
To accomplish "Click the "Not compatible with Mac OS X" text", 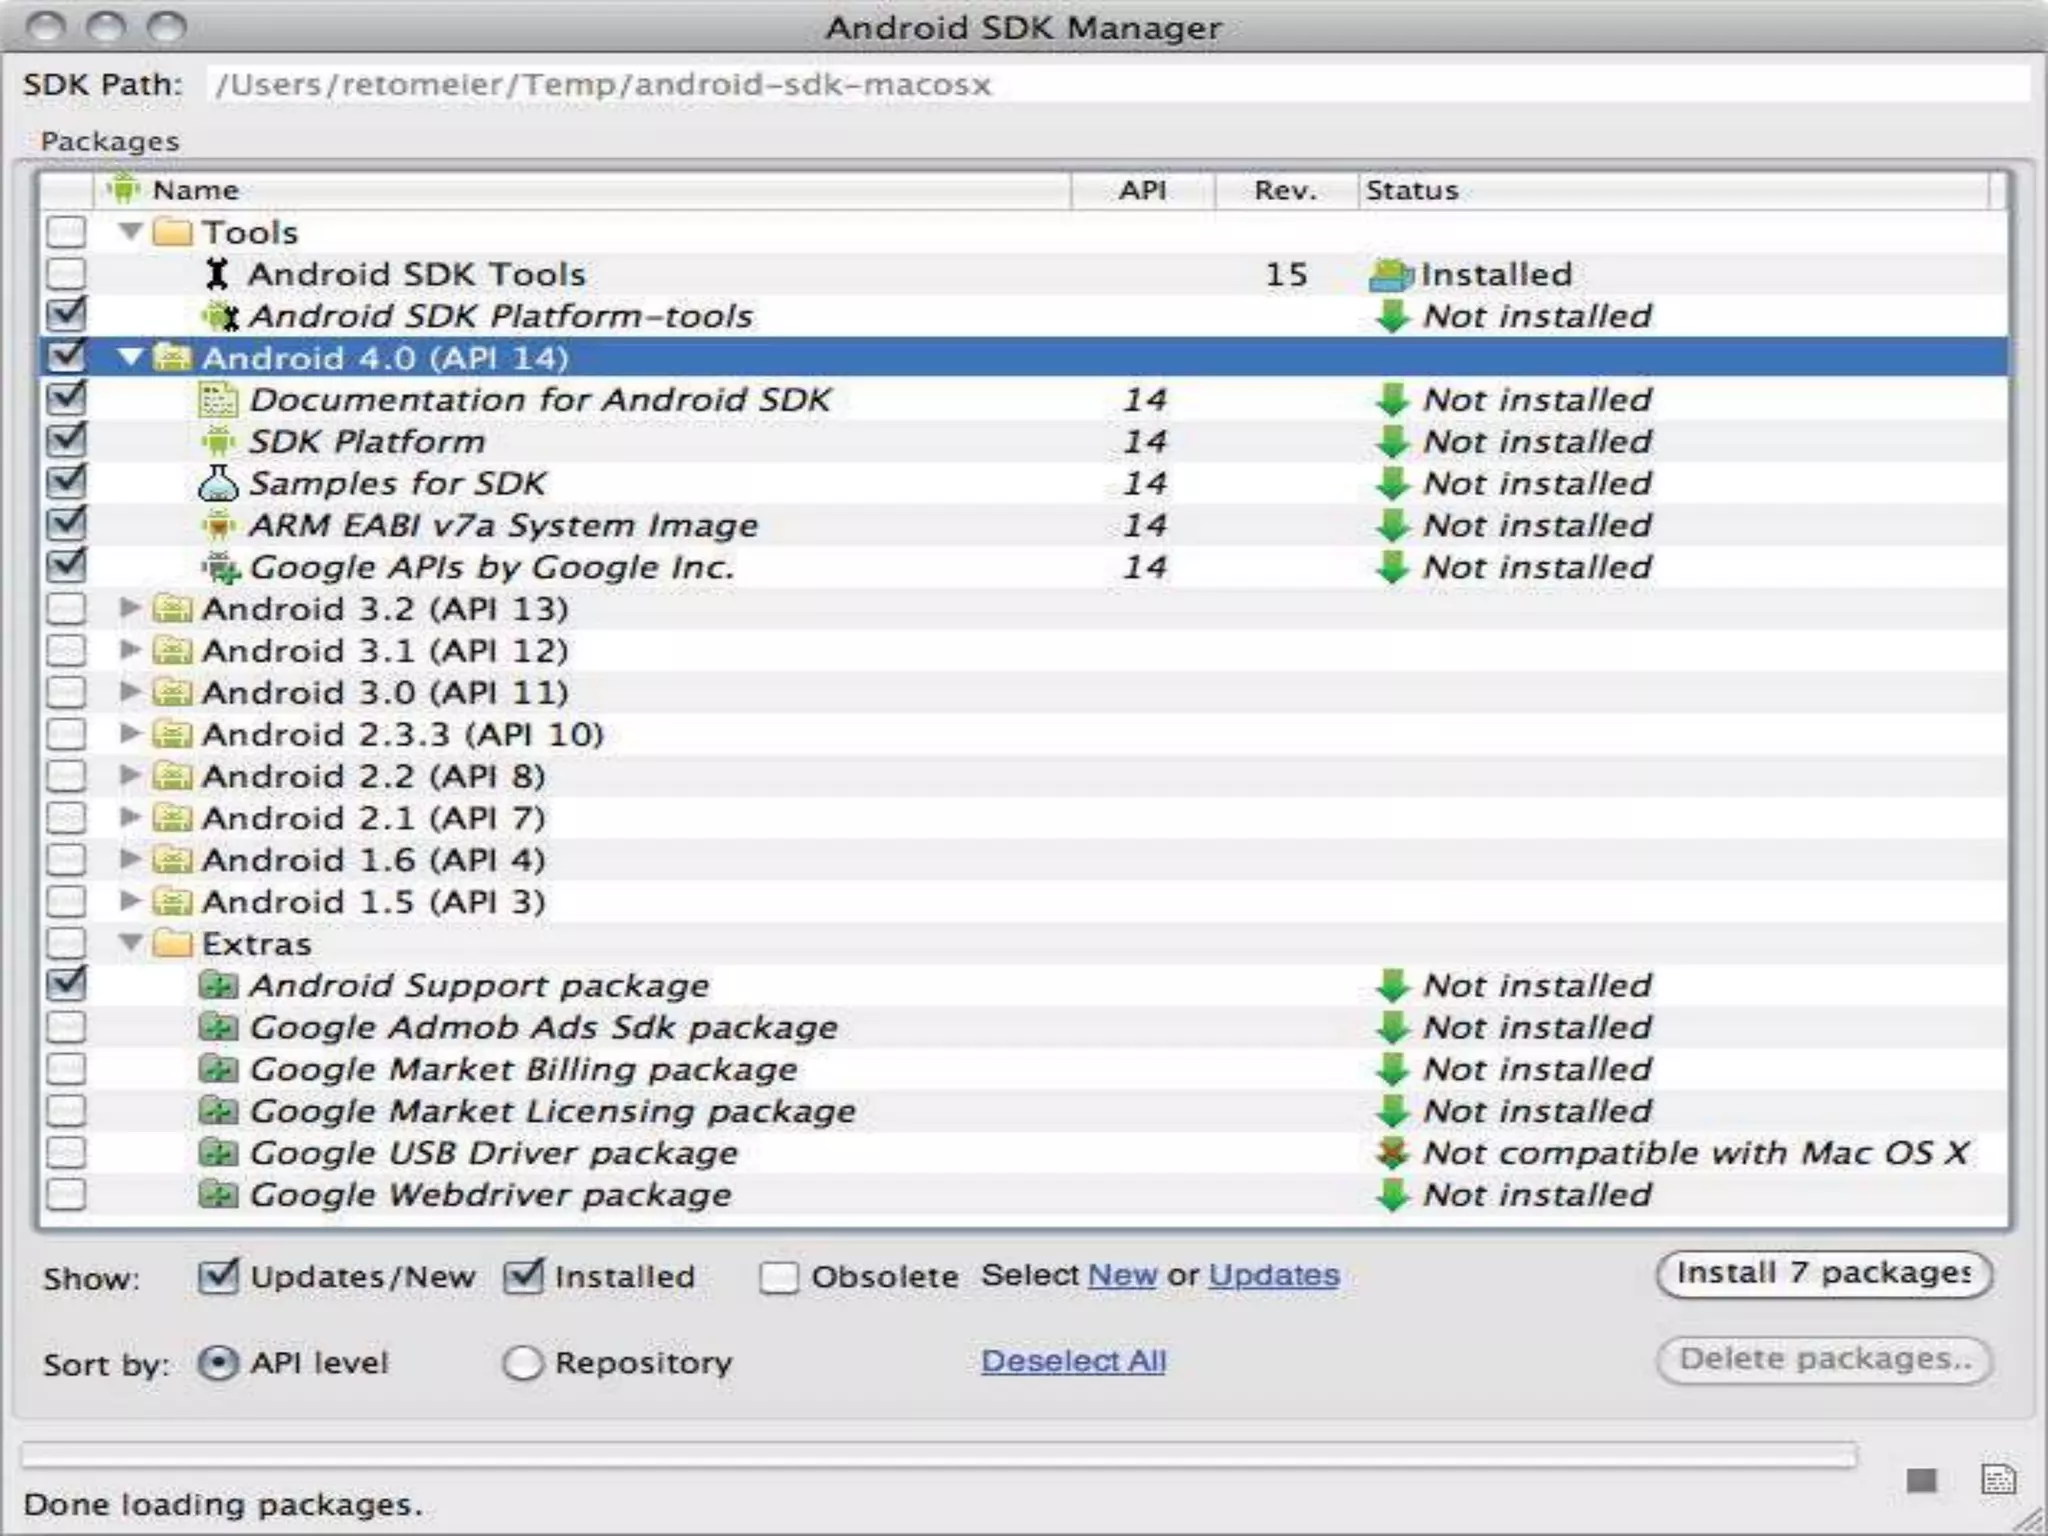I will [x=1696, y=1153].
